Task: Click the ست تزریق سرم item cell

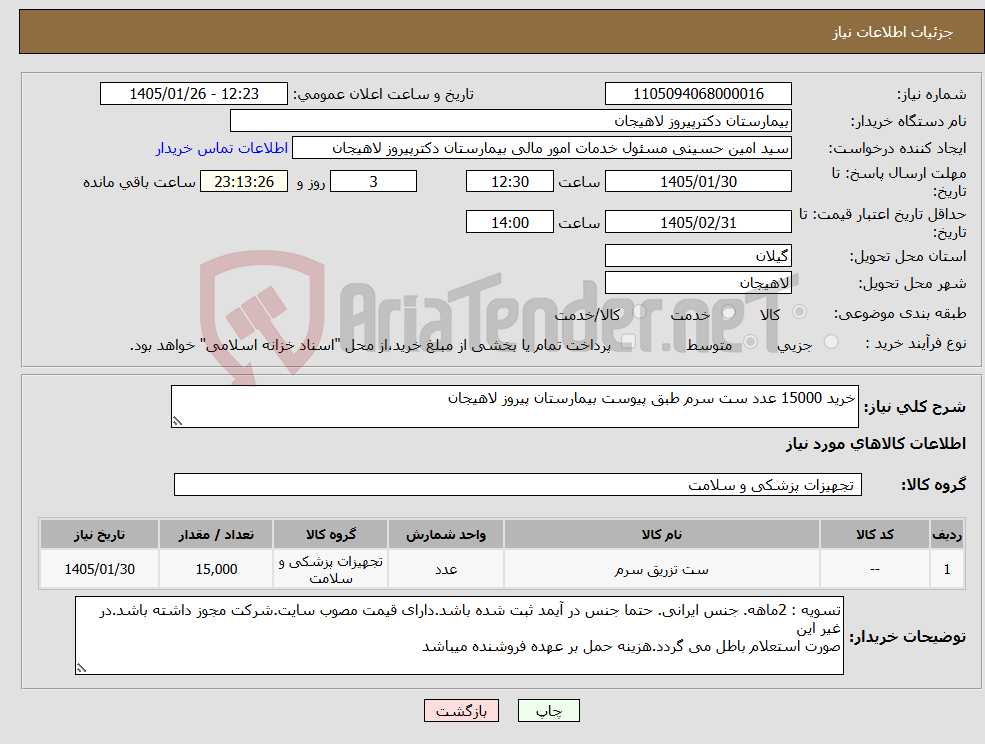Action: (661, 569)
